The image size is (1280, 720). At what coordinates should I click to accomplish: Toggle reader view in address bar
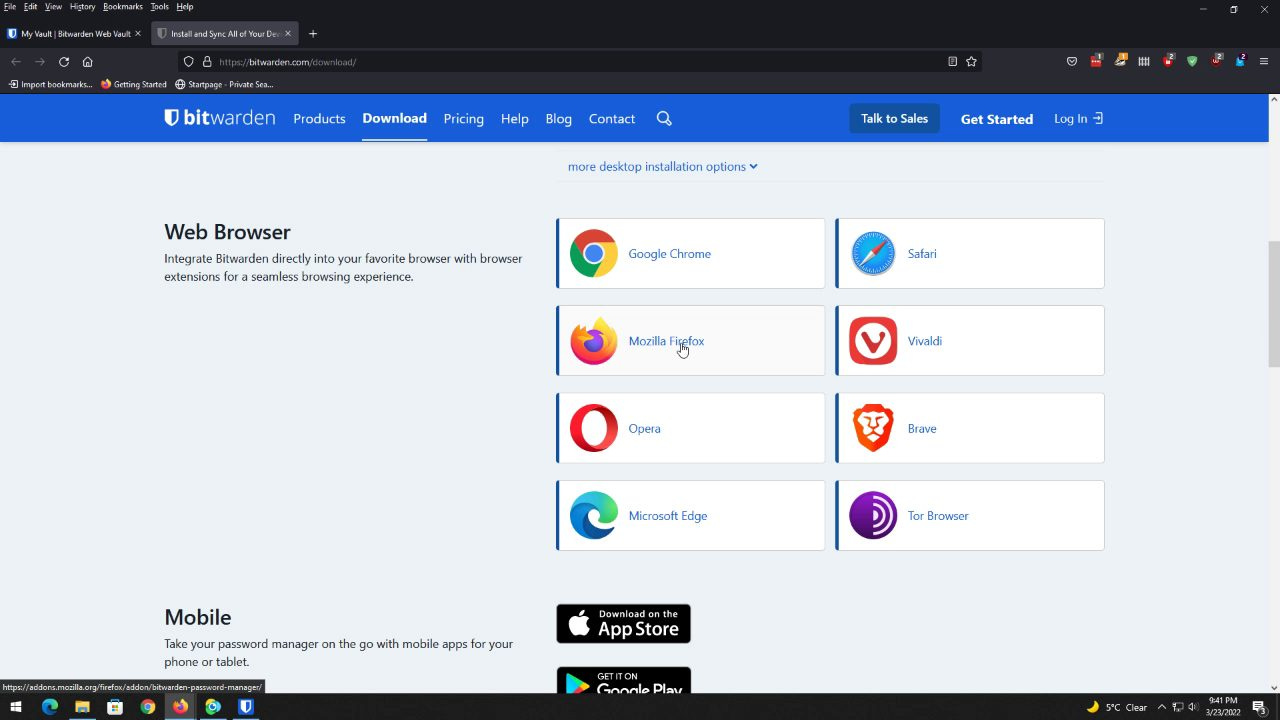click(953, 62)
